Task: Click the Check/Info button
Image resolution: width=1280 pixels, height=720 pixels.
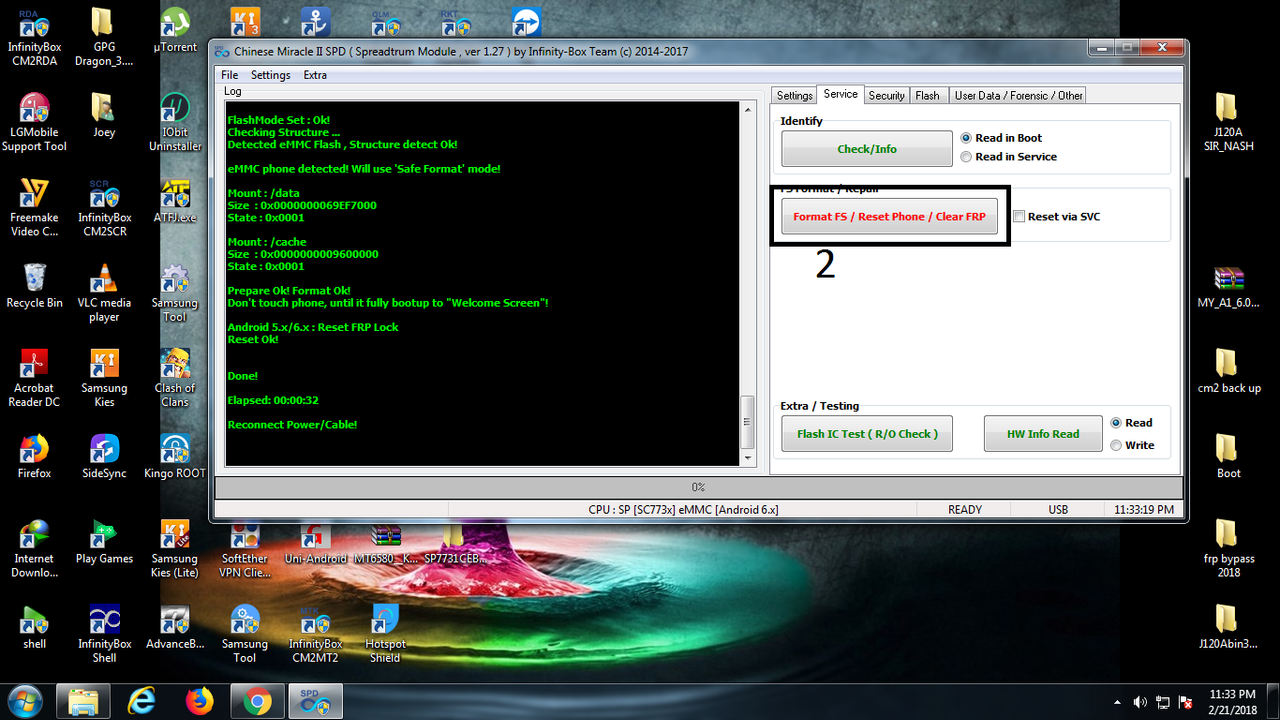Action: pos(867,149)
